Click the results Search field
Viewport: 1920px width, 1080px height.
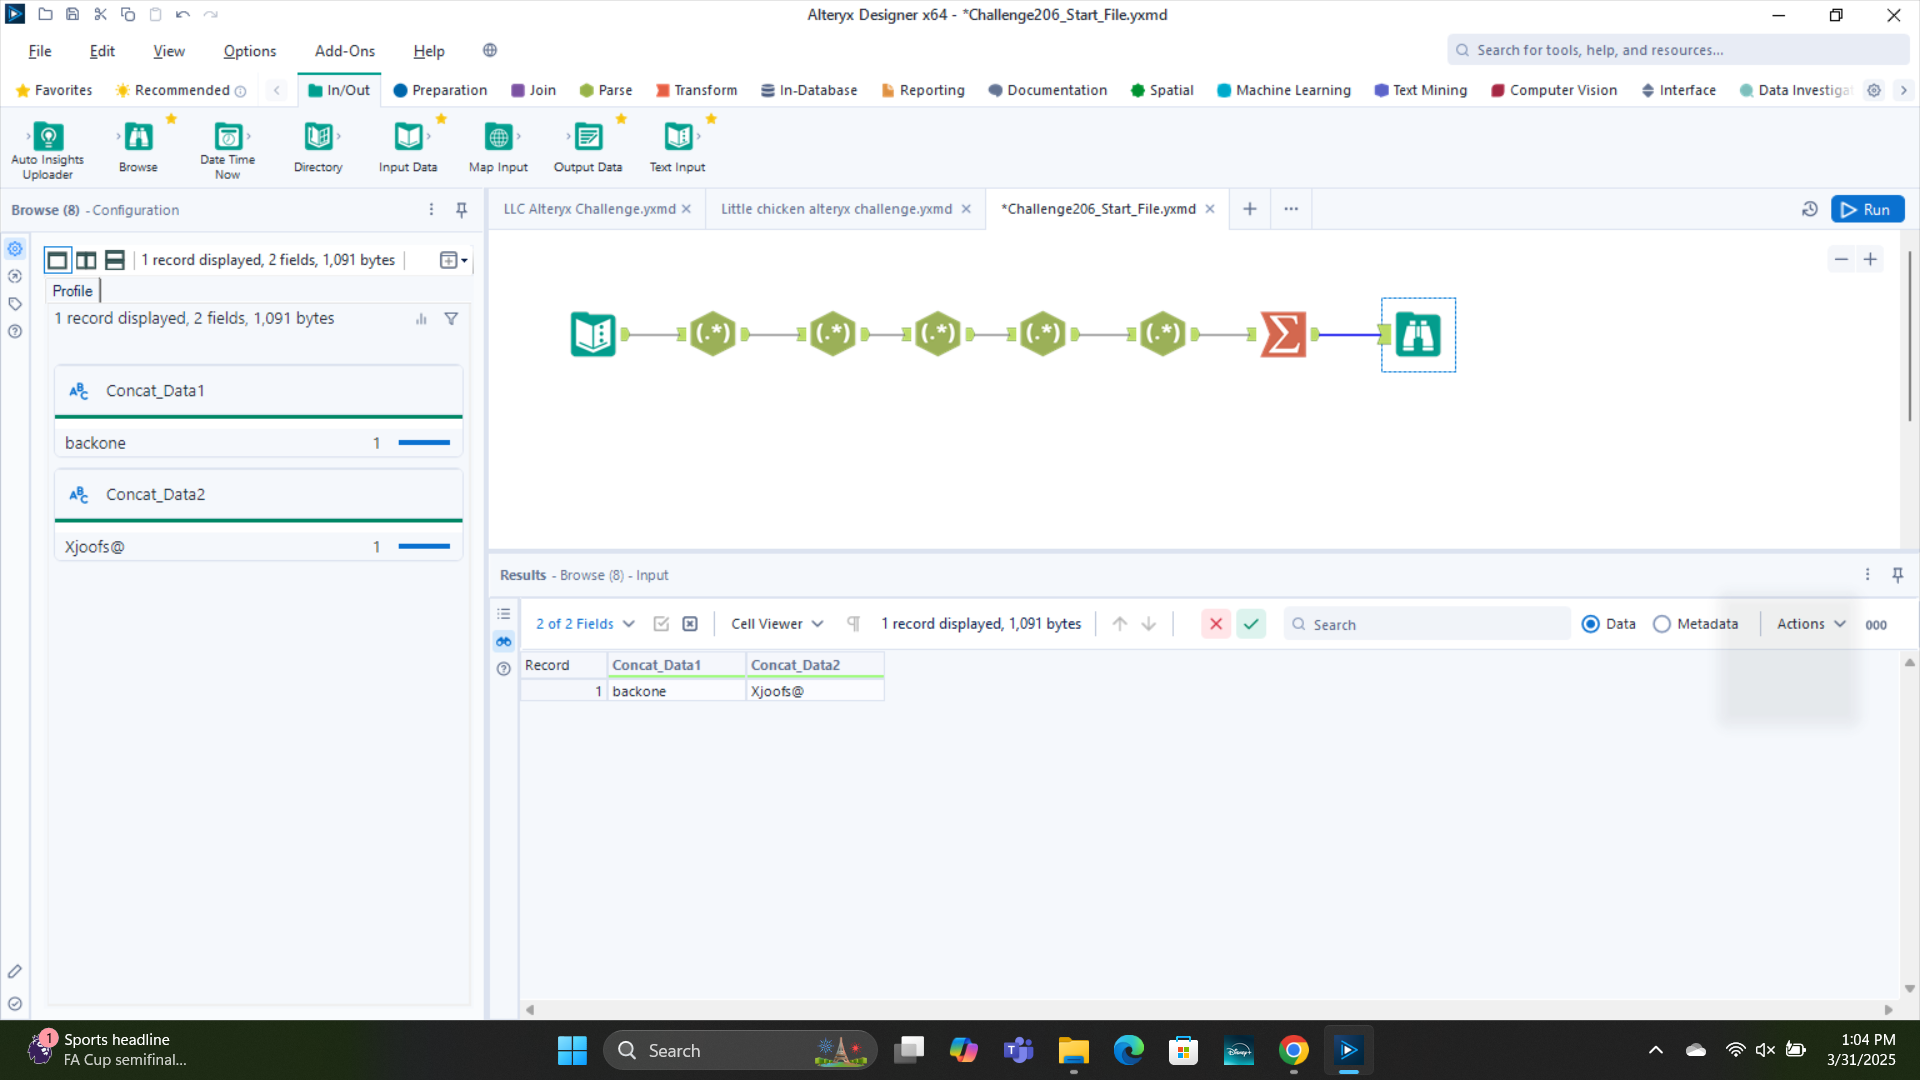[x=1430, y=624]
